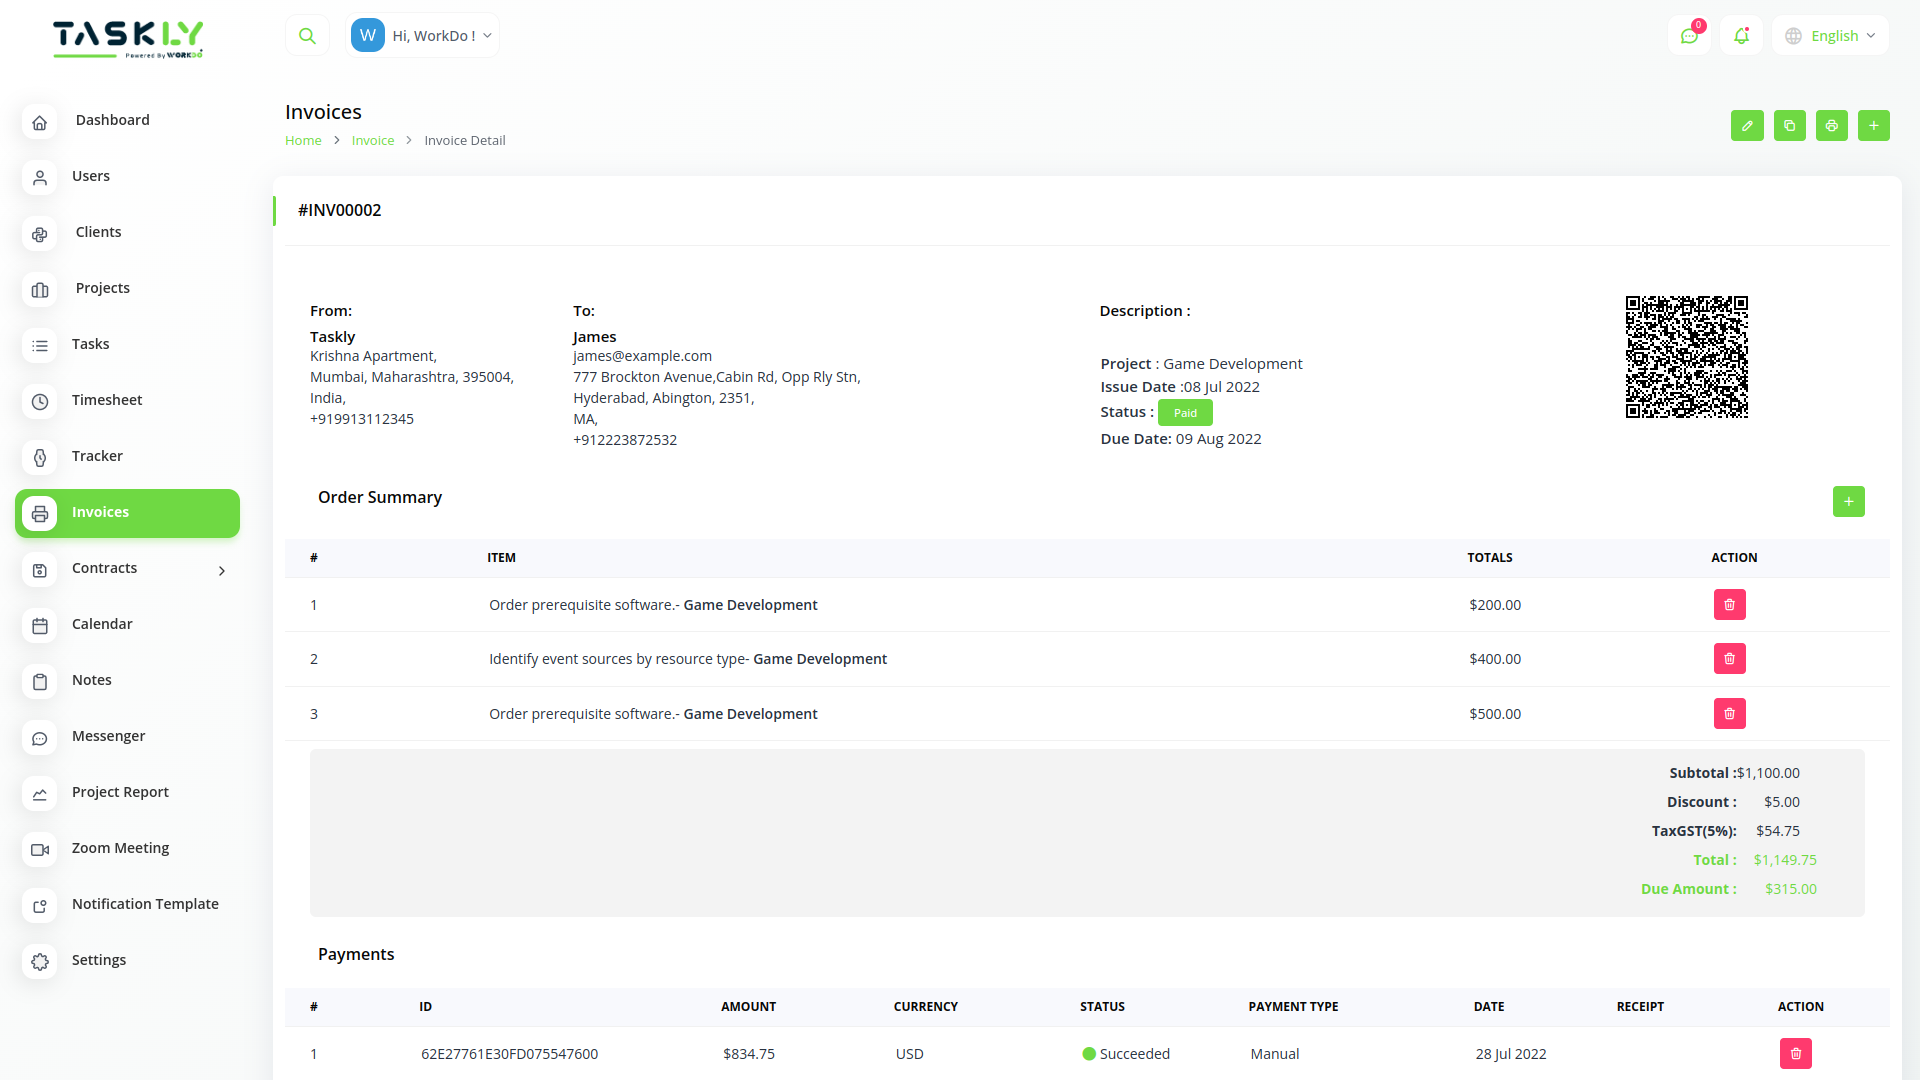Click the search magnifier icon

307,36
